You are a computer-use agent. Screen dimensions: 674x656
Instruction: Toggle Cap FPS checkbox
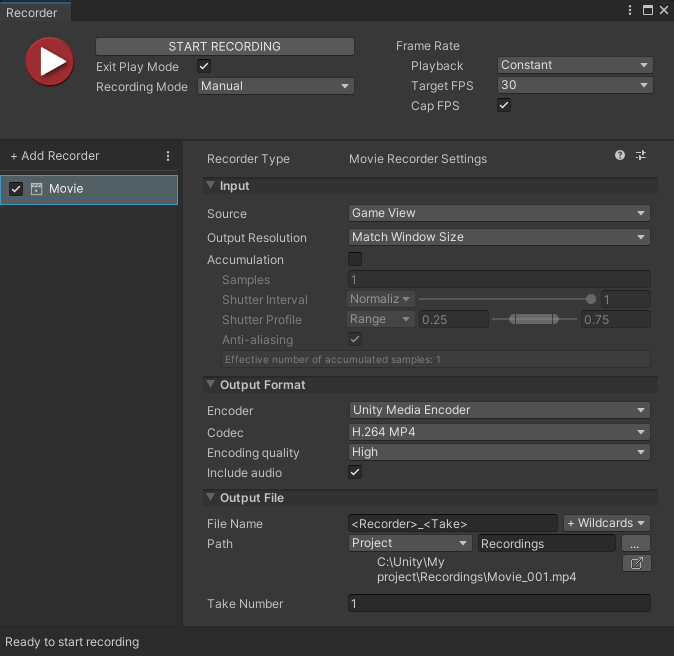pyautogui.click(x=504, y=105)
